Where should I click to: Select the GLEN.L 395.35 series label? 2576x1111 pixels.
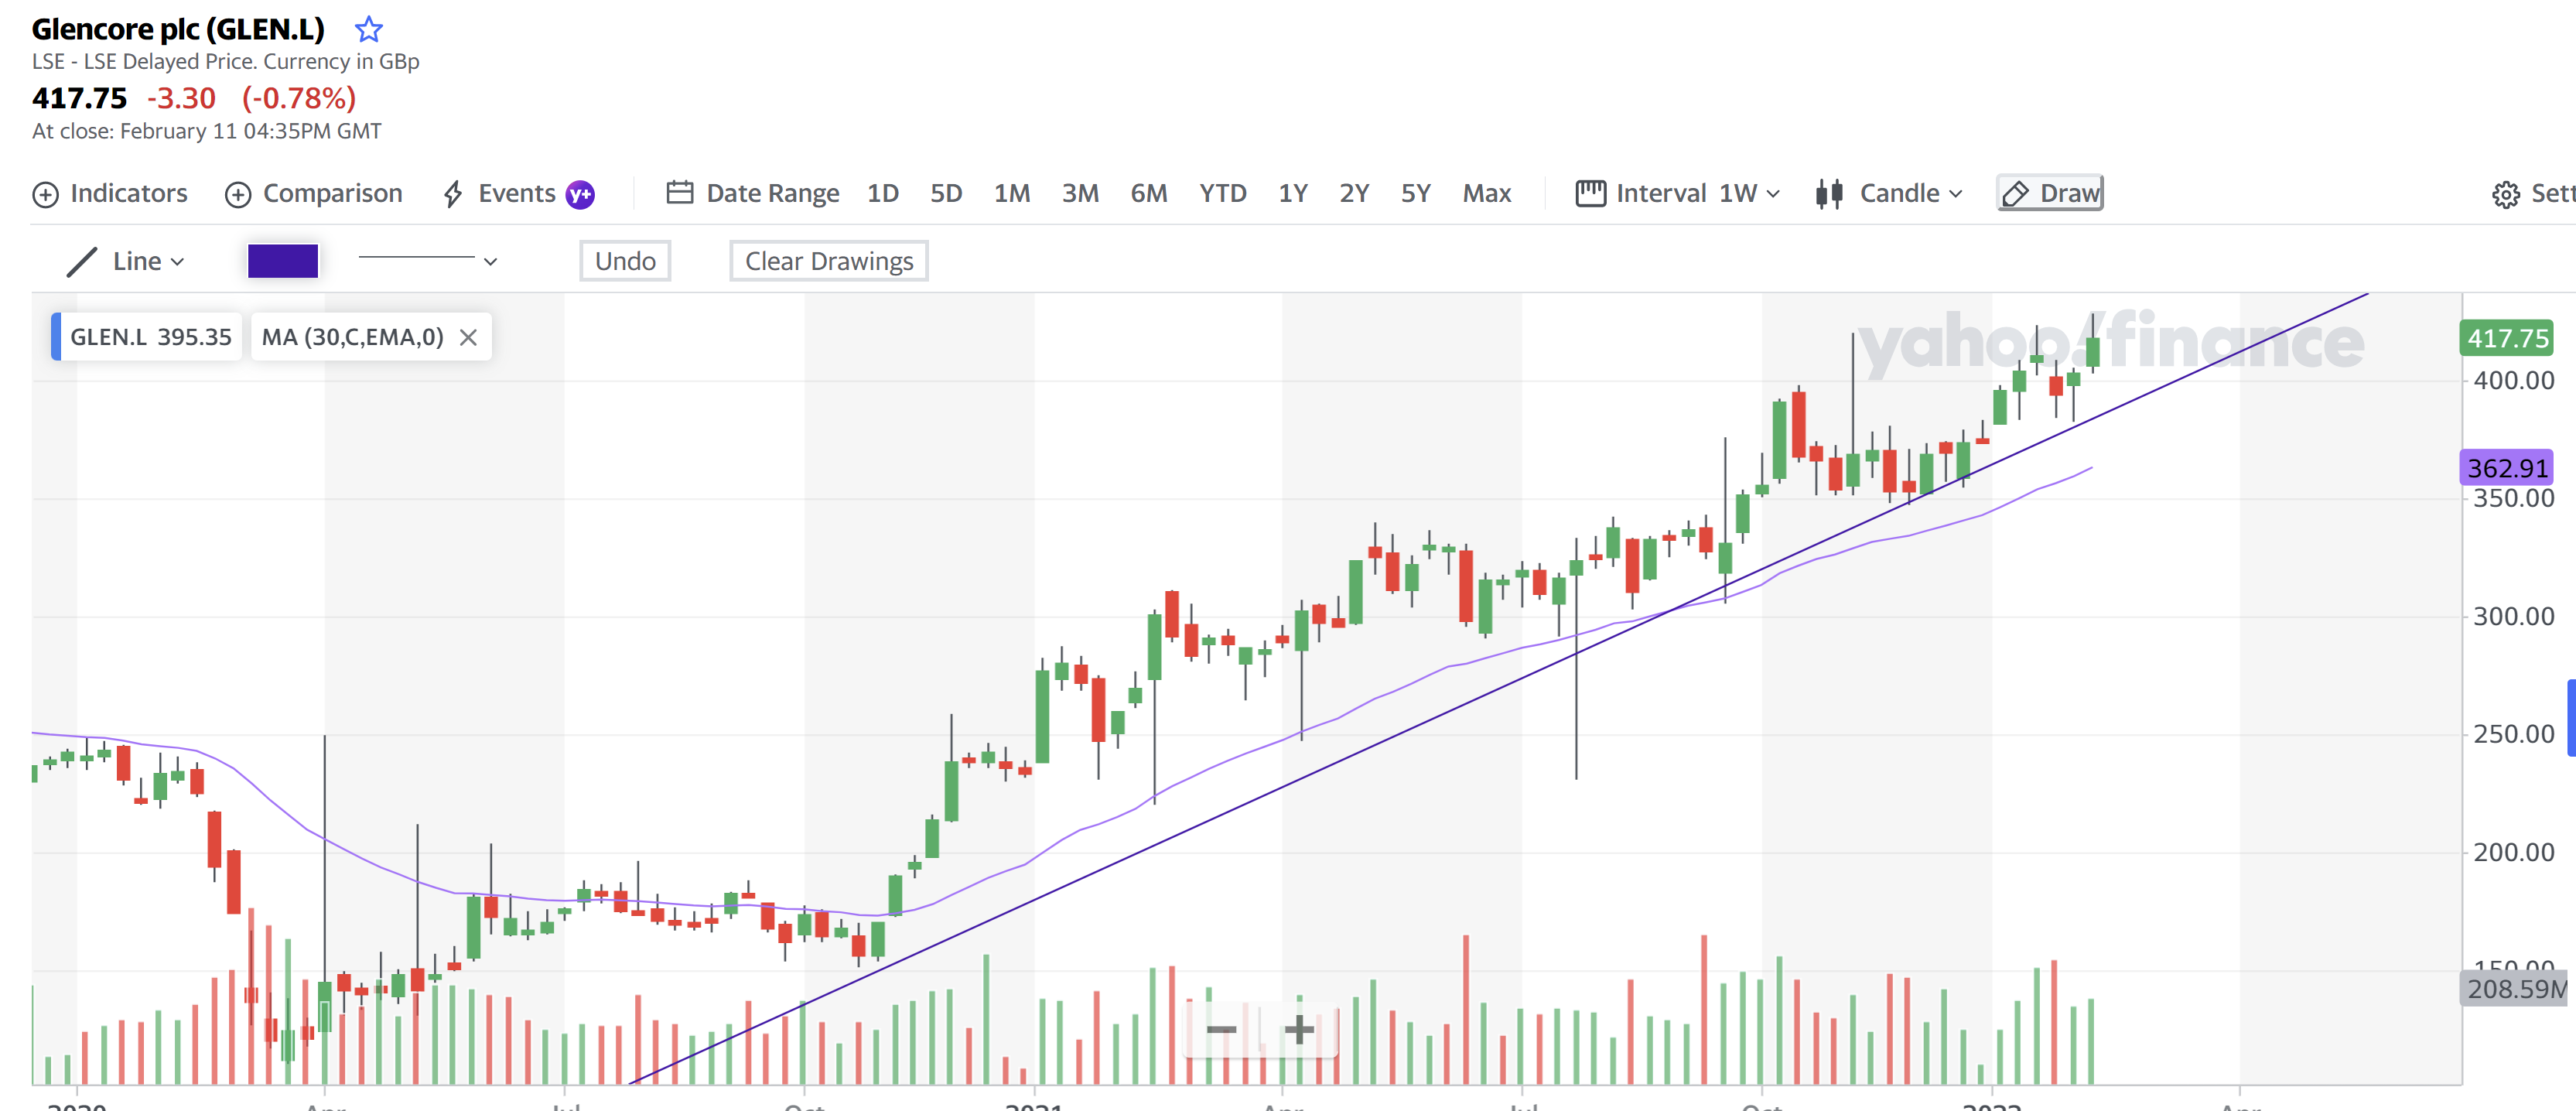pos(147,337)
